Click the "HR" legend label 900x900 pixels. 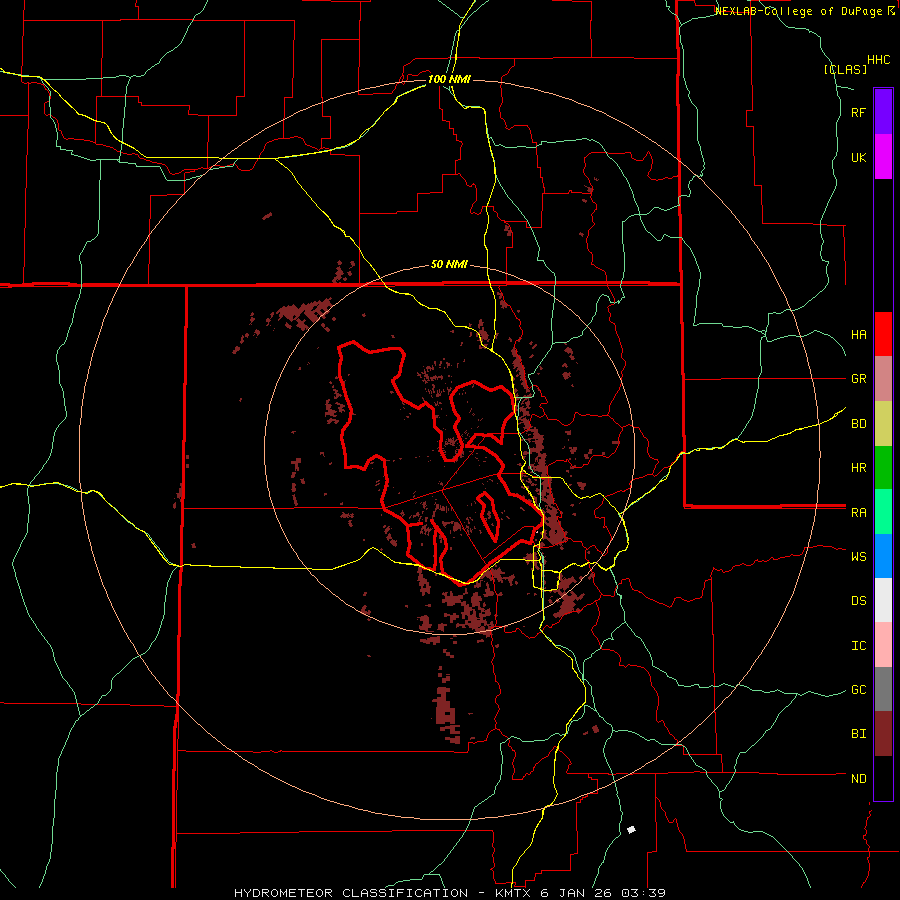tap(858, 468)
